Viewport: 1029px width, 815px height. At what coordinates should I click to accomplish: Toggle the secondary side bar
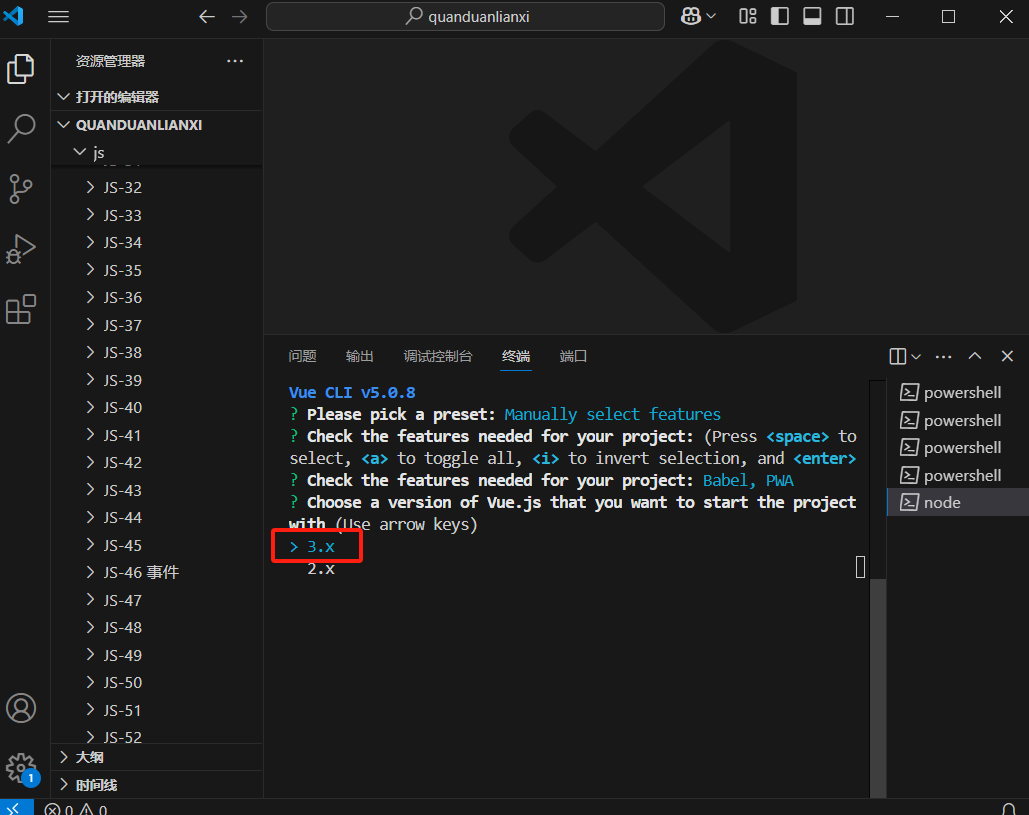click(x=845, y=16)
